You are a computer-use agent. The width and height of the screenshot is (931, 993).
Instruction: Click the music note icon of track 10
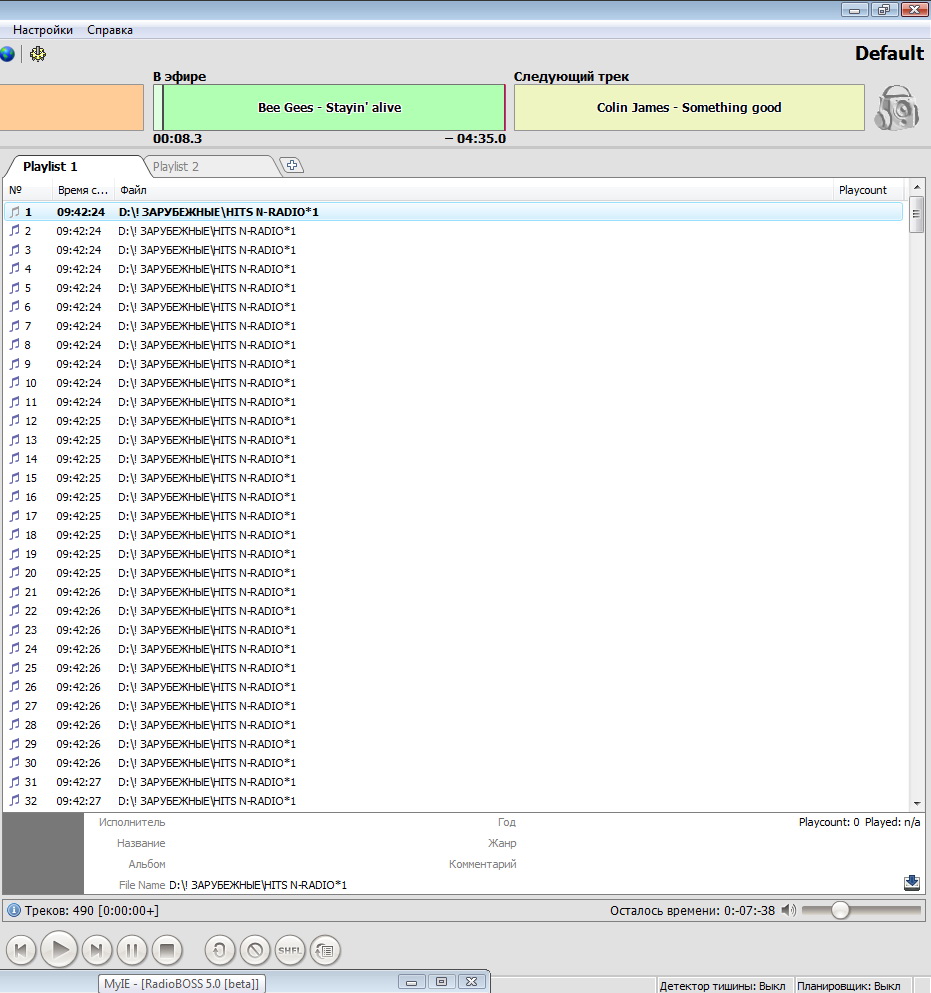pos(15,383)
